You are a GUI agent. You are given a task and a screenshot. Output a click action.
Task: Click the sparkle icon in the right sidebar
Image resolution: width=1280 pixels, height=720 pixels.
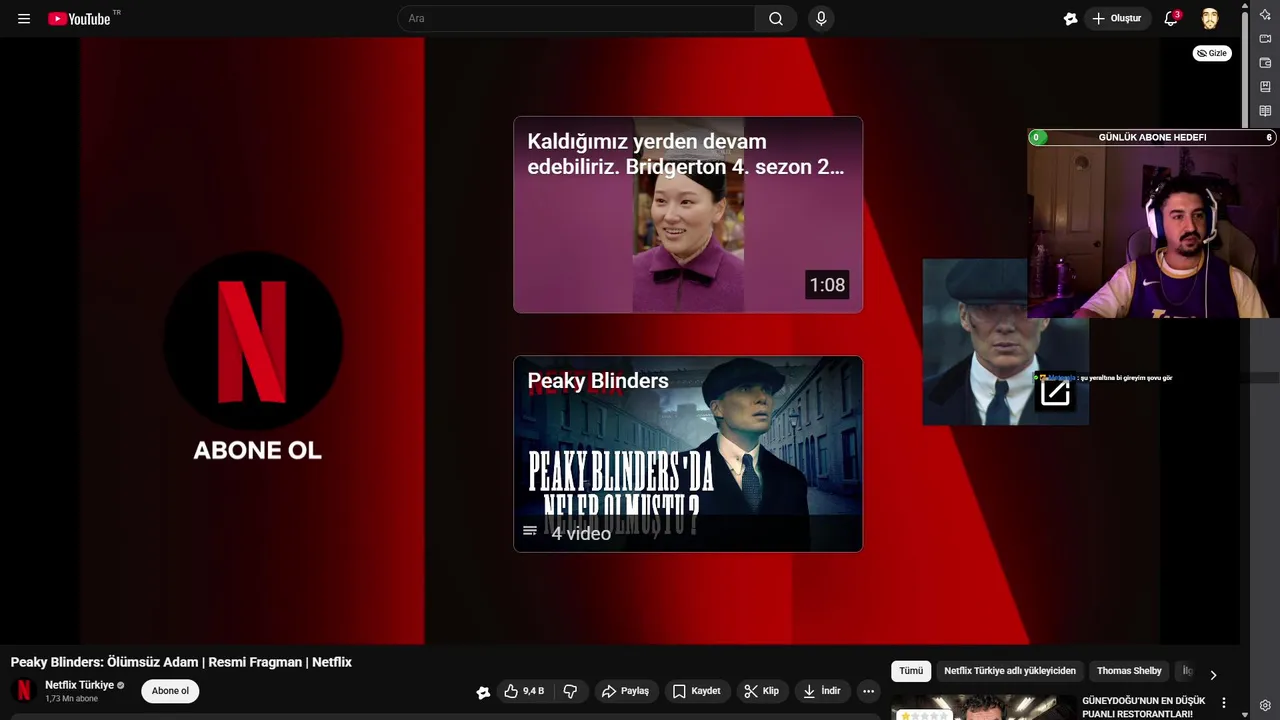(x=1265, y=15)
